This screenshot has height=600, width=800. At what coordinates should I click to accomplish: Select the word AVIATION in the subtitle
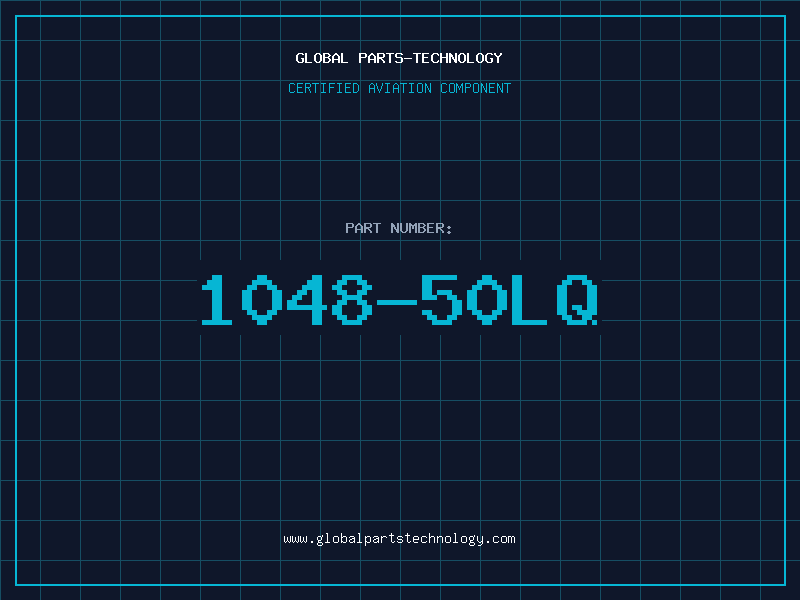399,88
